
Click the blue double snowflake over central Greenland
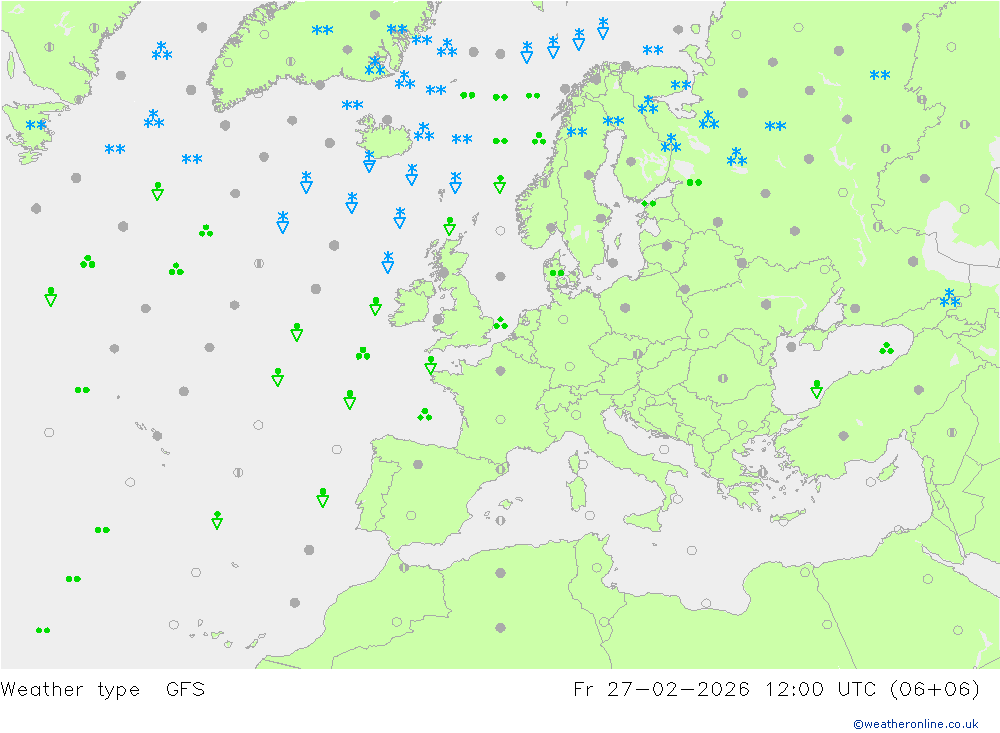pos(322,30)
